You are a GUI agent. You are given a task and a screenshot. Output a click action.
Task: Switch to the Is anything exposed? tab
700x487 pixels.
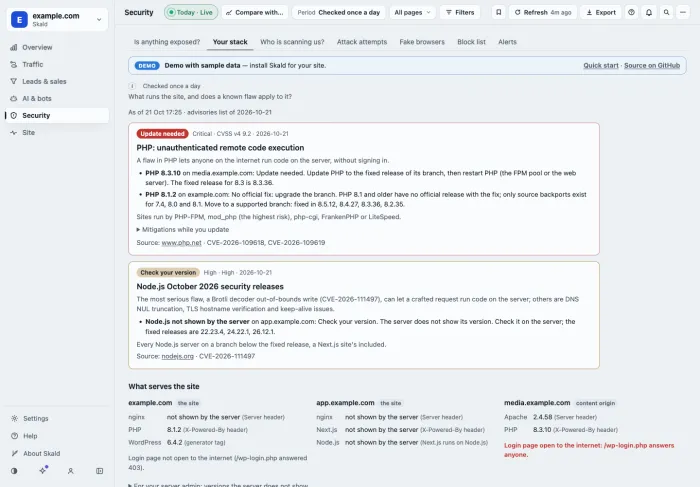(167, 42)
